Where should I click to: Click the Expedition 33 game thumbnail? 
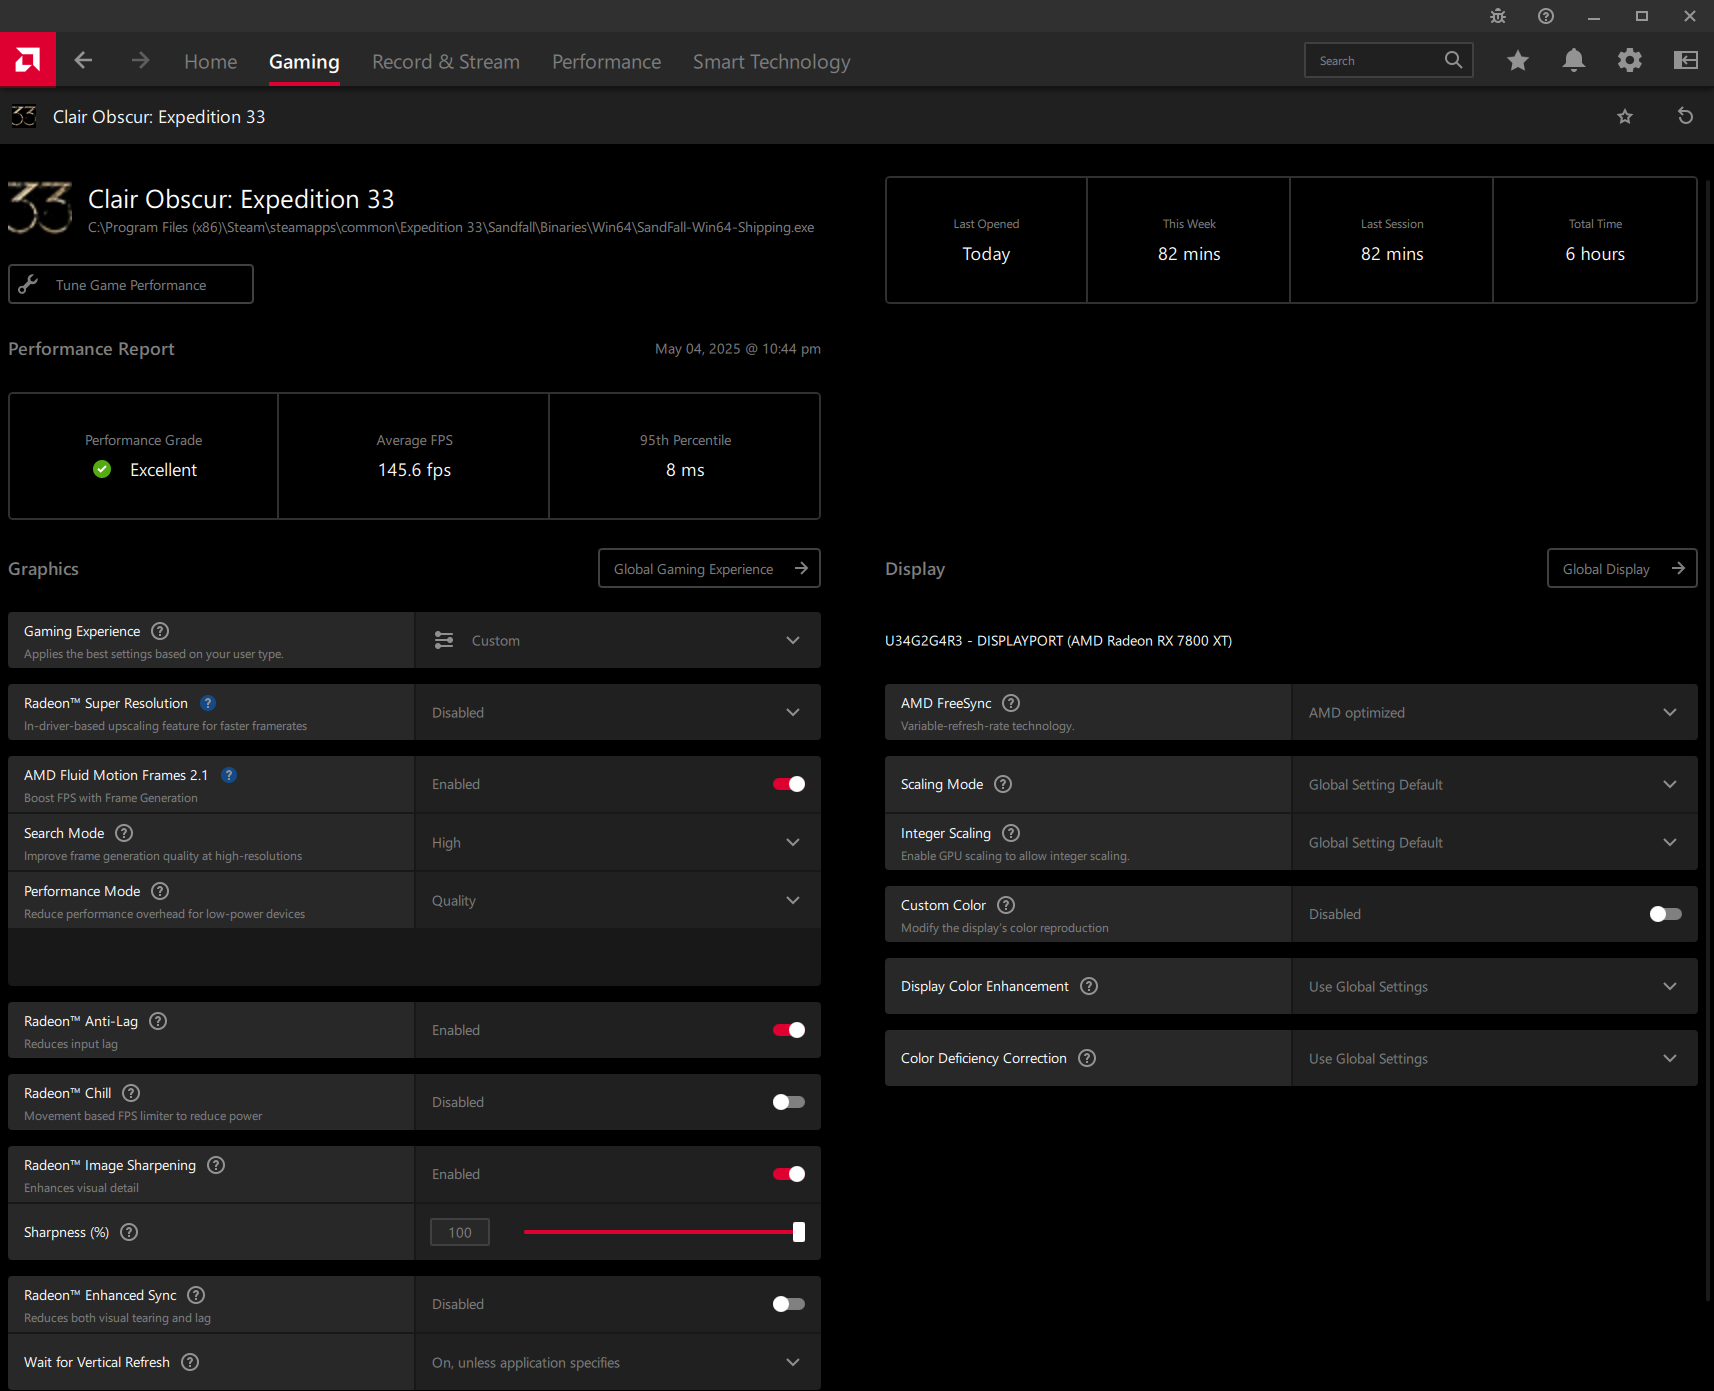(x=40, y=208)
